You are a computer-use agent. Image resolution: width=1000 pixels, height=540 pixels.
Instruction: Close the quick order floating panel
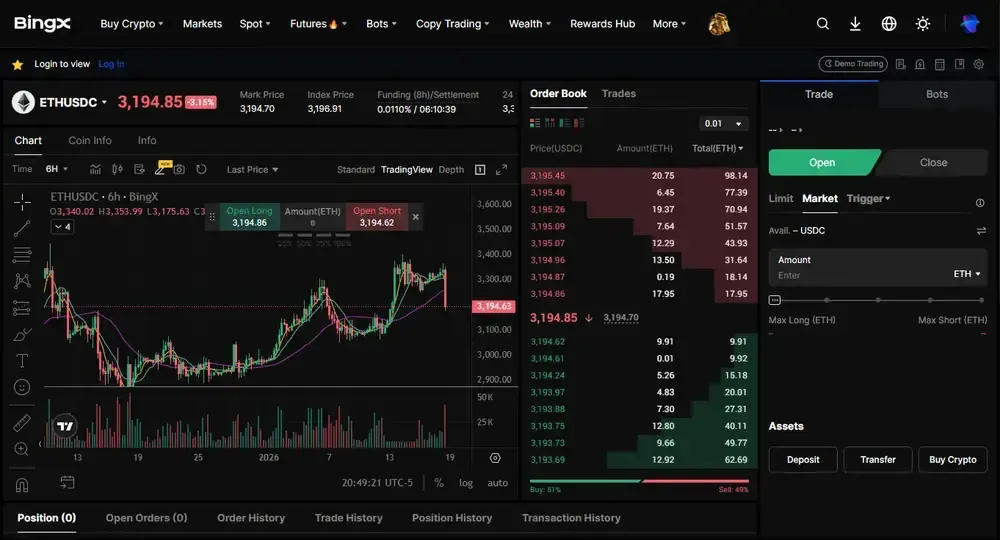(x=415, y=217)
